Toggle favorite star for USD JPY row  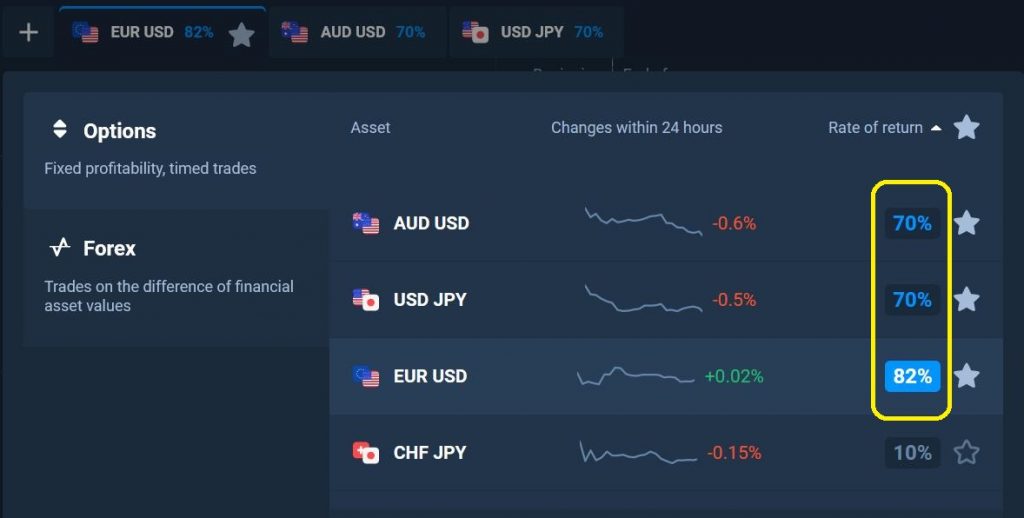click(966, 299)
